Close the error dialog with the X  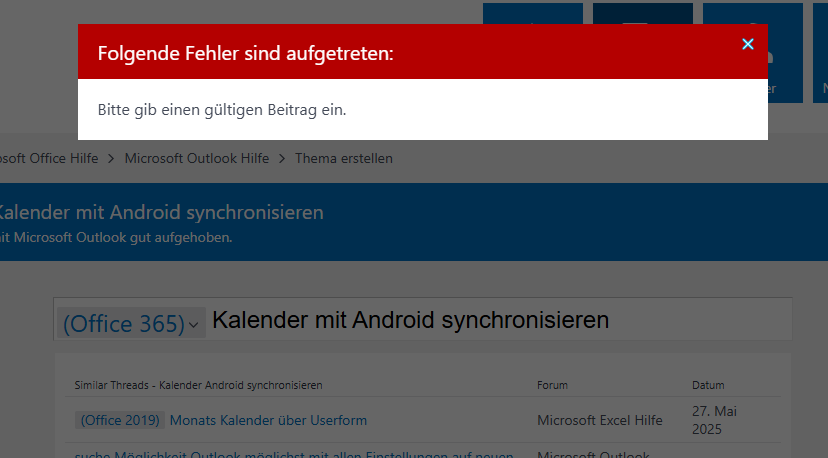[x=748, y=44]
